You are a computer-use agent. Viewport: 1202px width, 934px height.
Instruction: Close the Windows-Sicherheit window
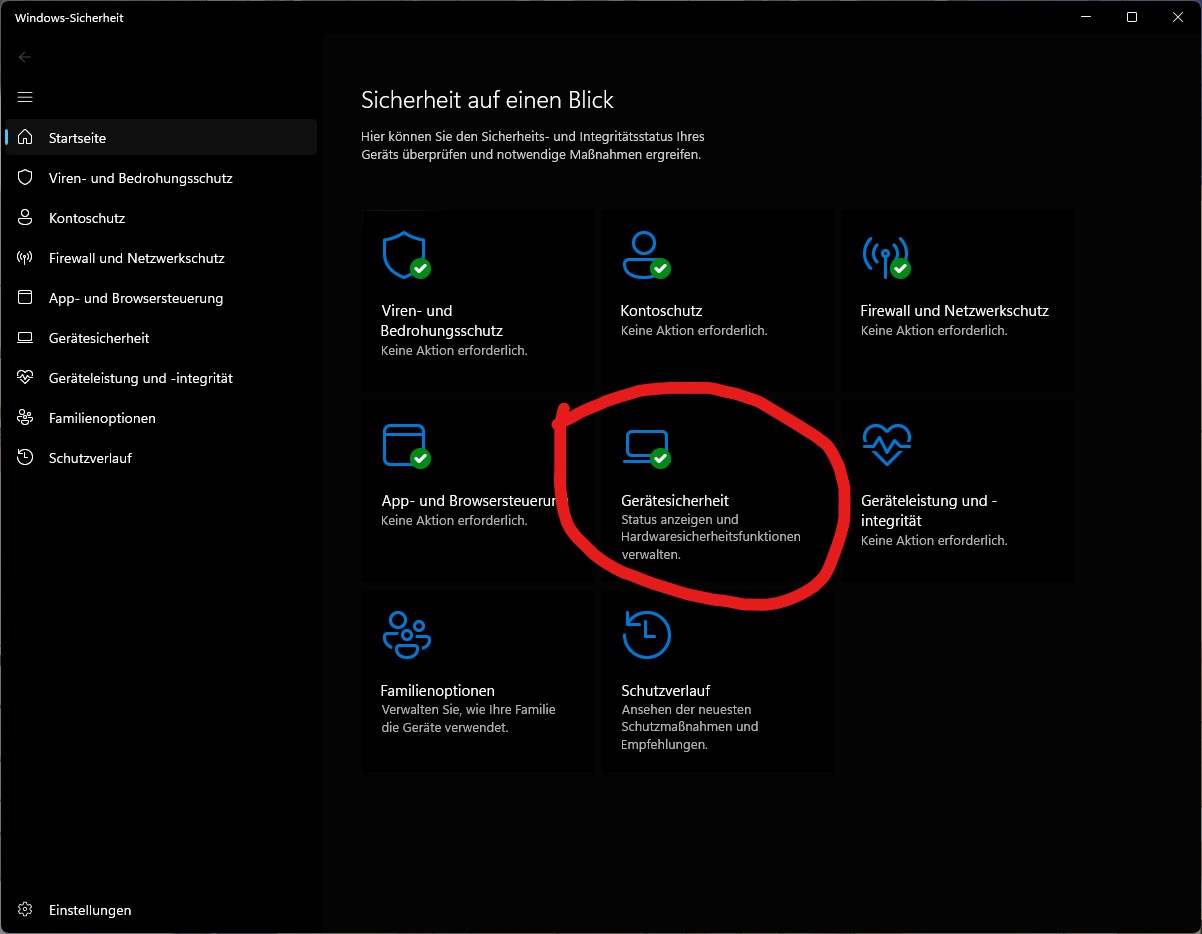click(x=1178, y=17)
